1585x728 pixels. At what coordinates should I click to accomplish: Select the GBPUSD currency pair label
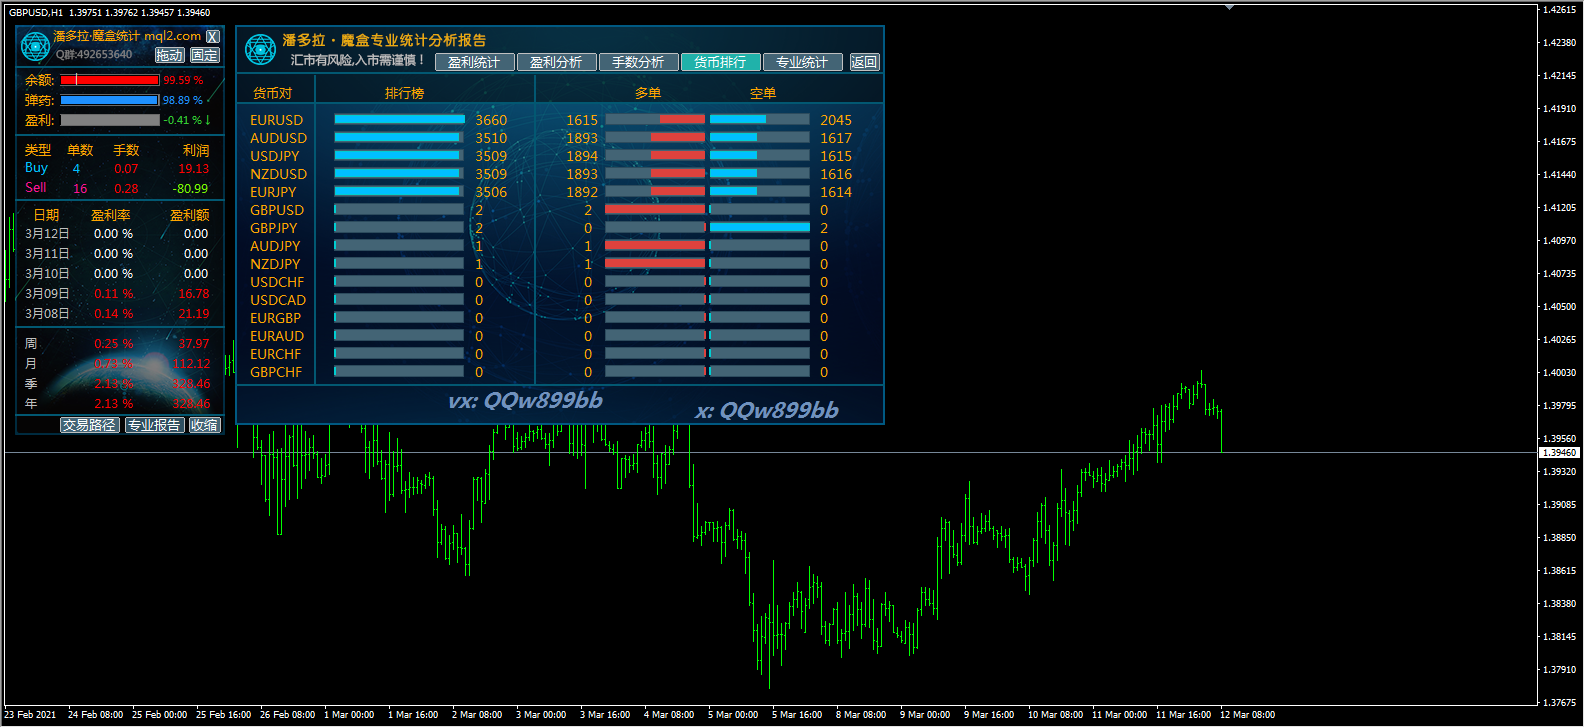[277, 210]
